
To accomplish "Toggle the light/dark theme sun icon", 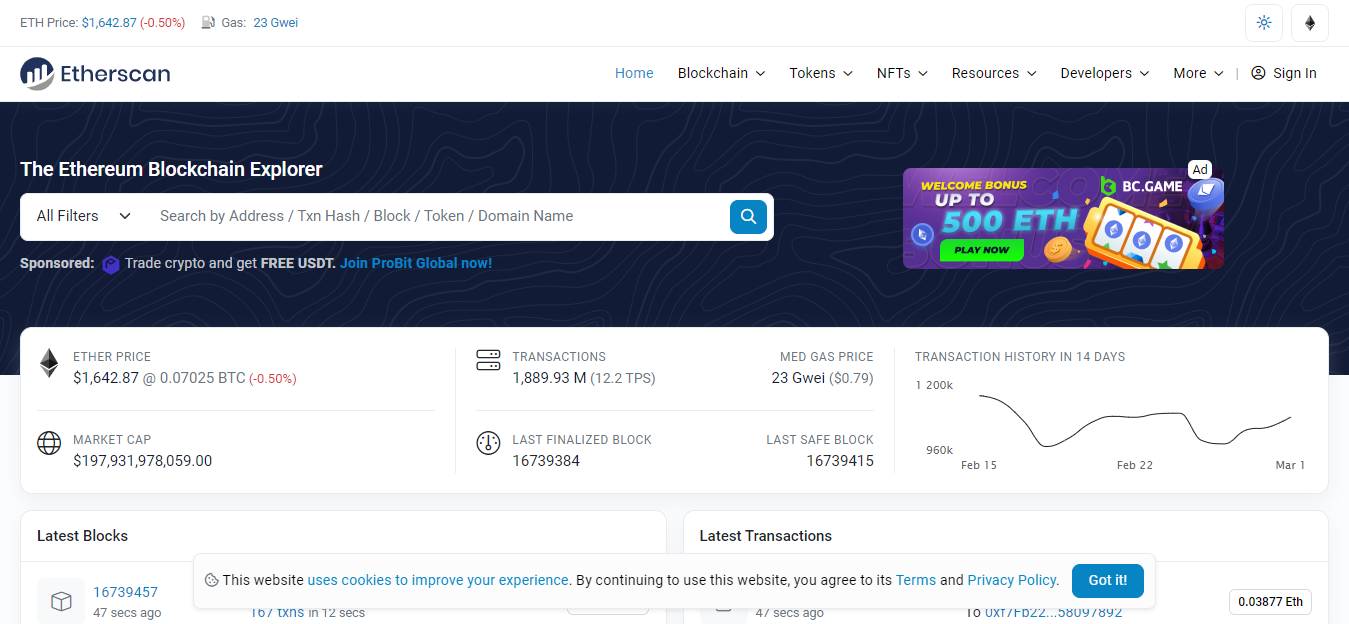I will coord(1263,22).
